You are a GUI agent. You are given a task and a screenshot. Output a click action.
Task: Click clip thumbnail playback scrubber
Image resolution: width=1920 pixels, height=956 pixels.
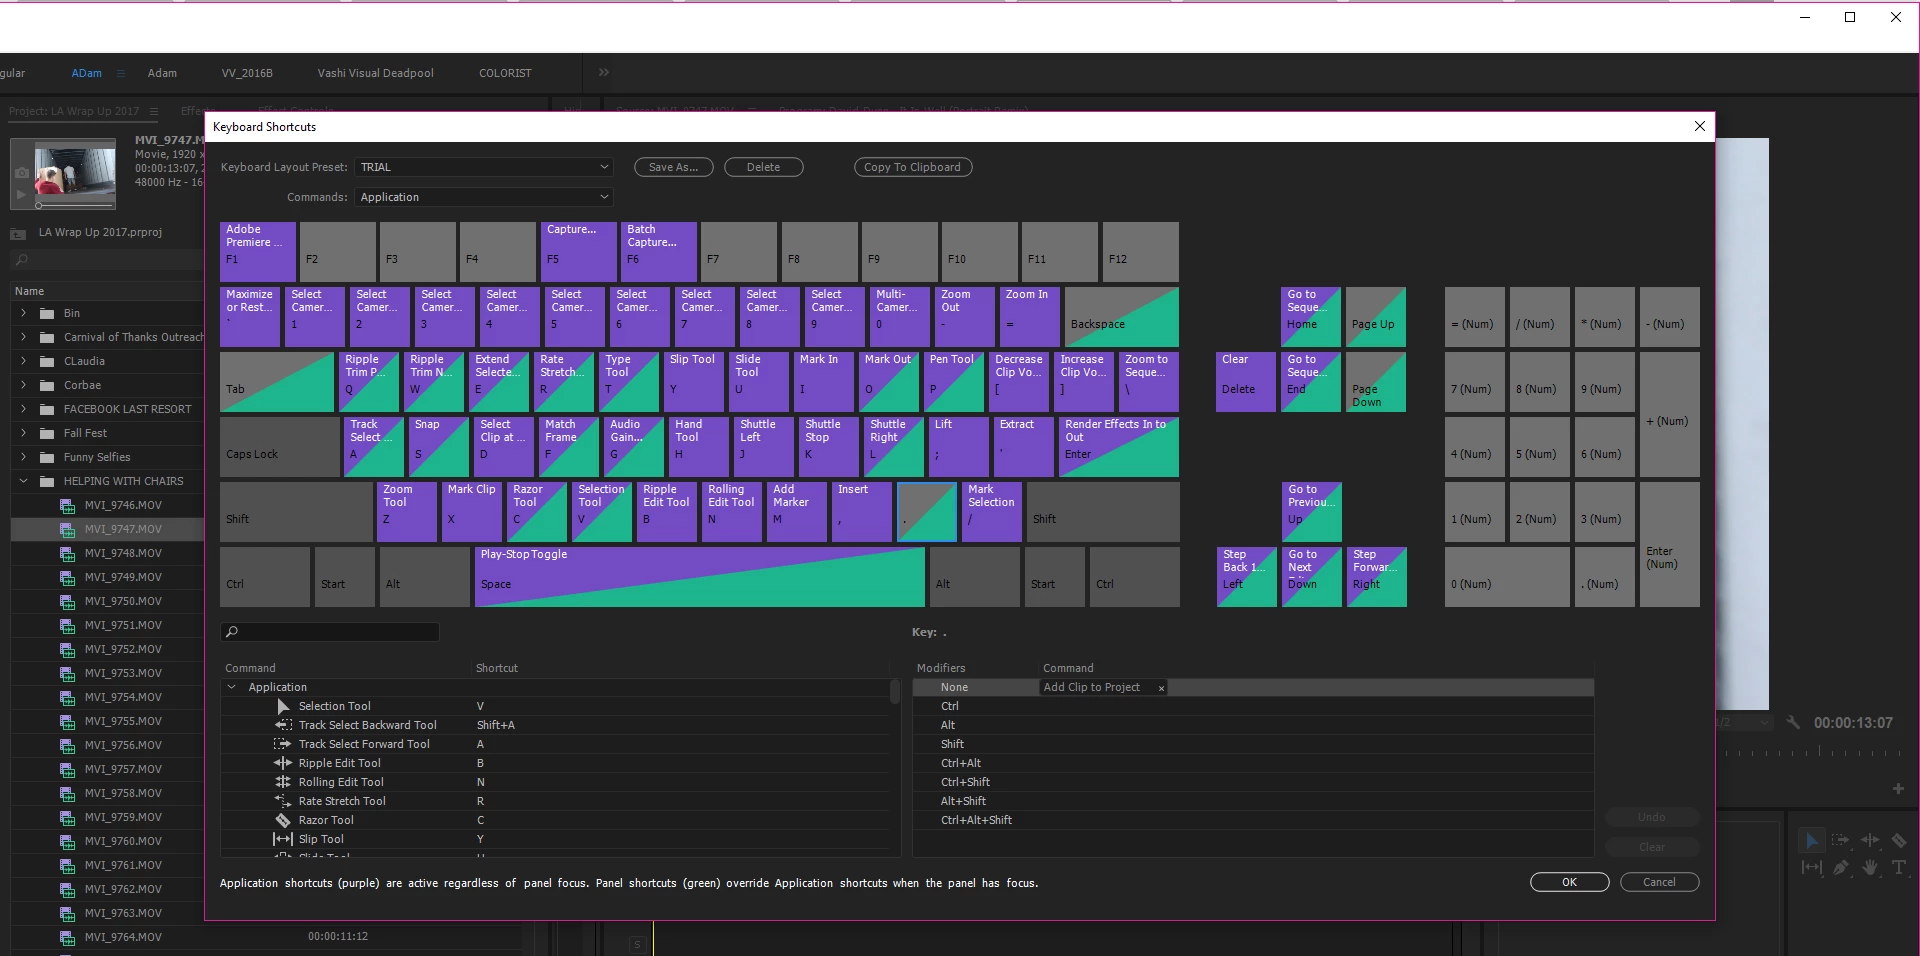pos(40,205)
